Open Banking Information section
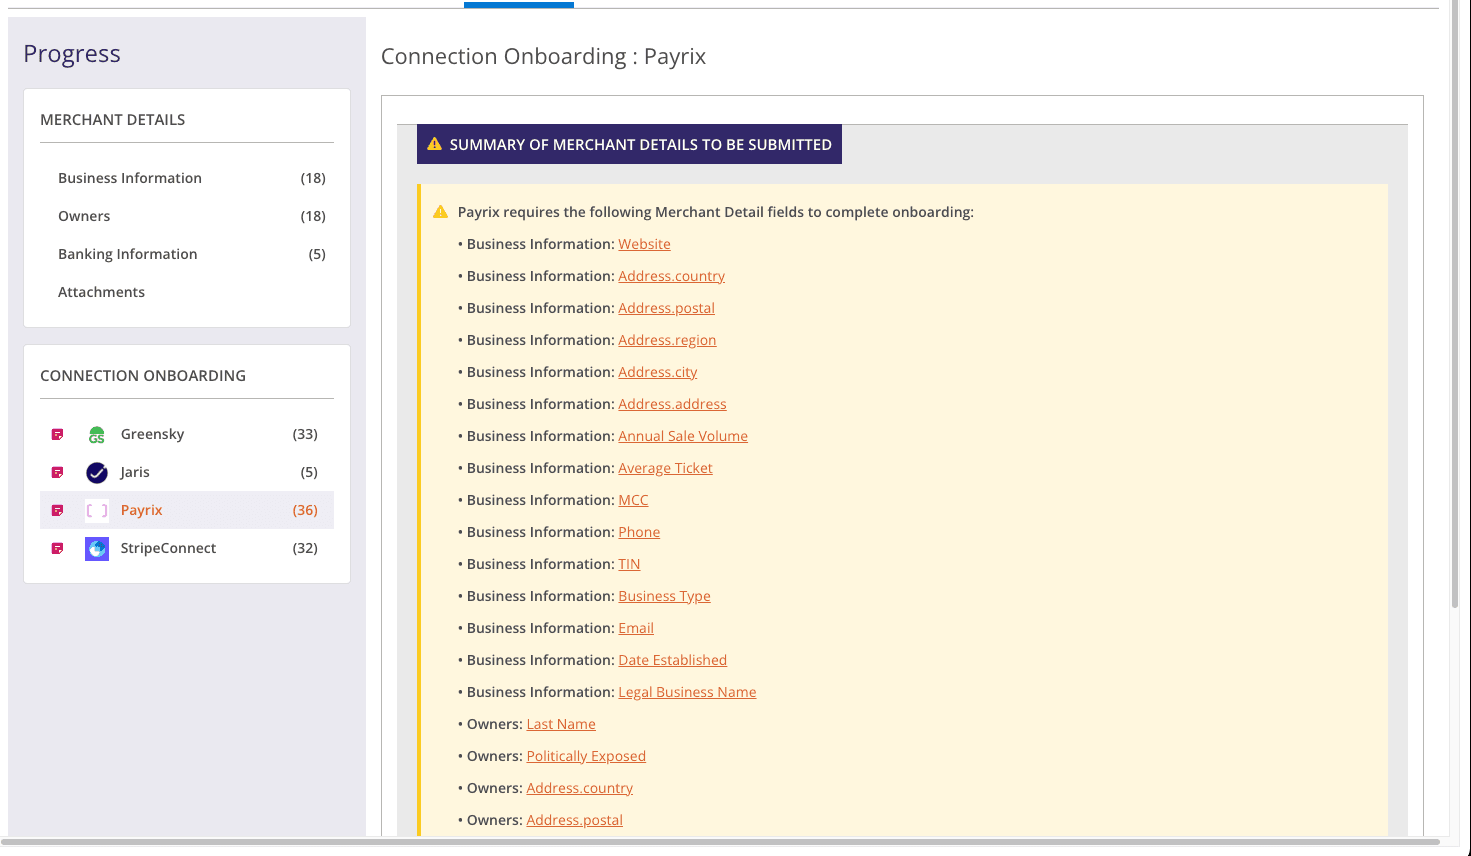The image size is (1471, 856). click(128, 254)
